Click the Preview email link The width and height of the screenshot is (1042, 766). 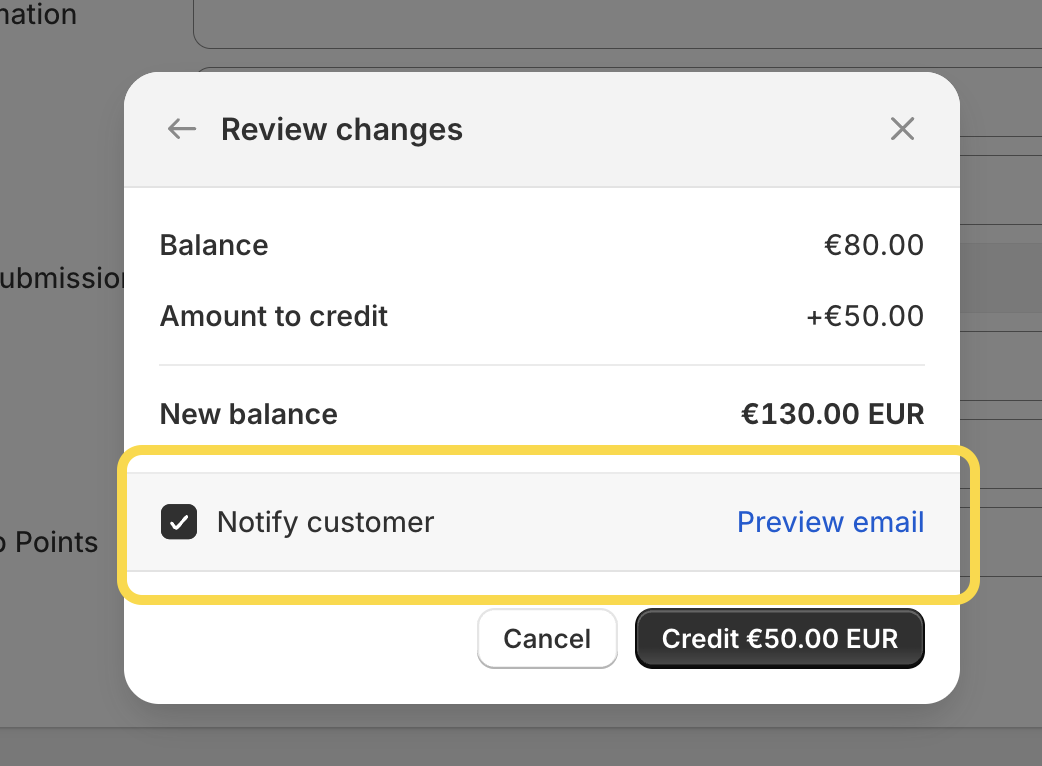coord(830,521)
